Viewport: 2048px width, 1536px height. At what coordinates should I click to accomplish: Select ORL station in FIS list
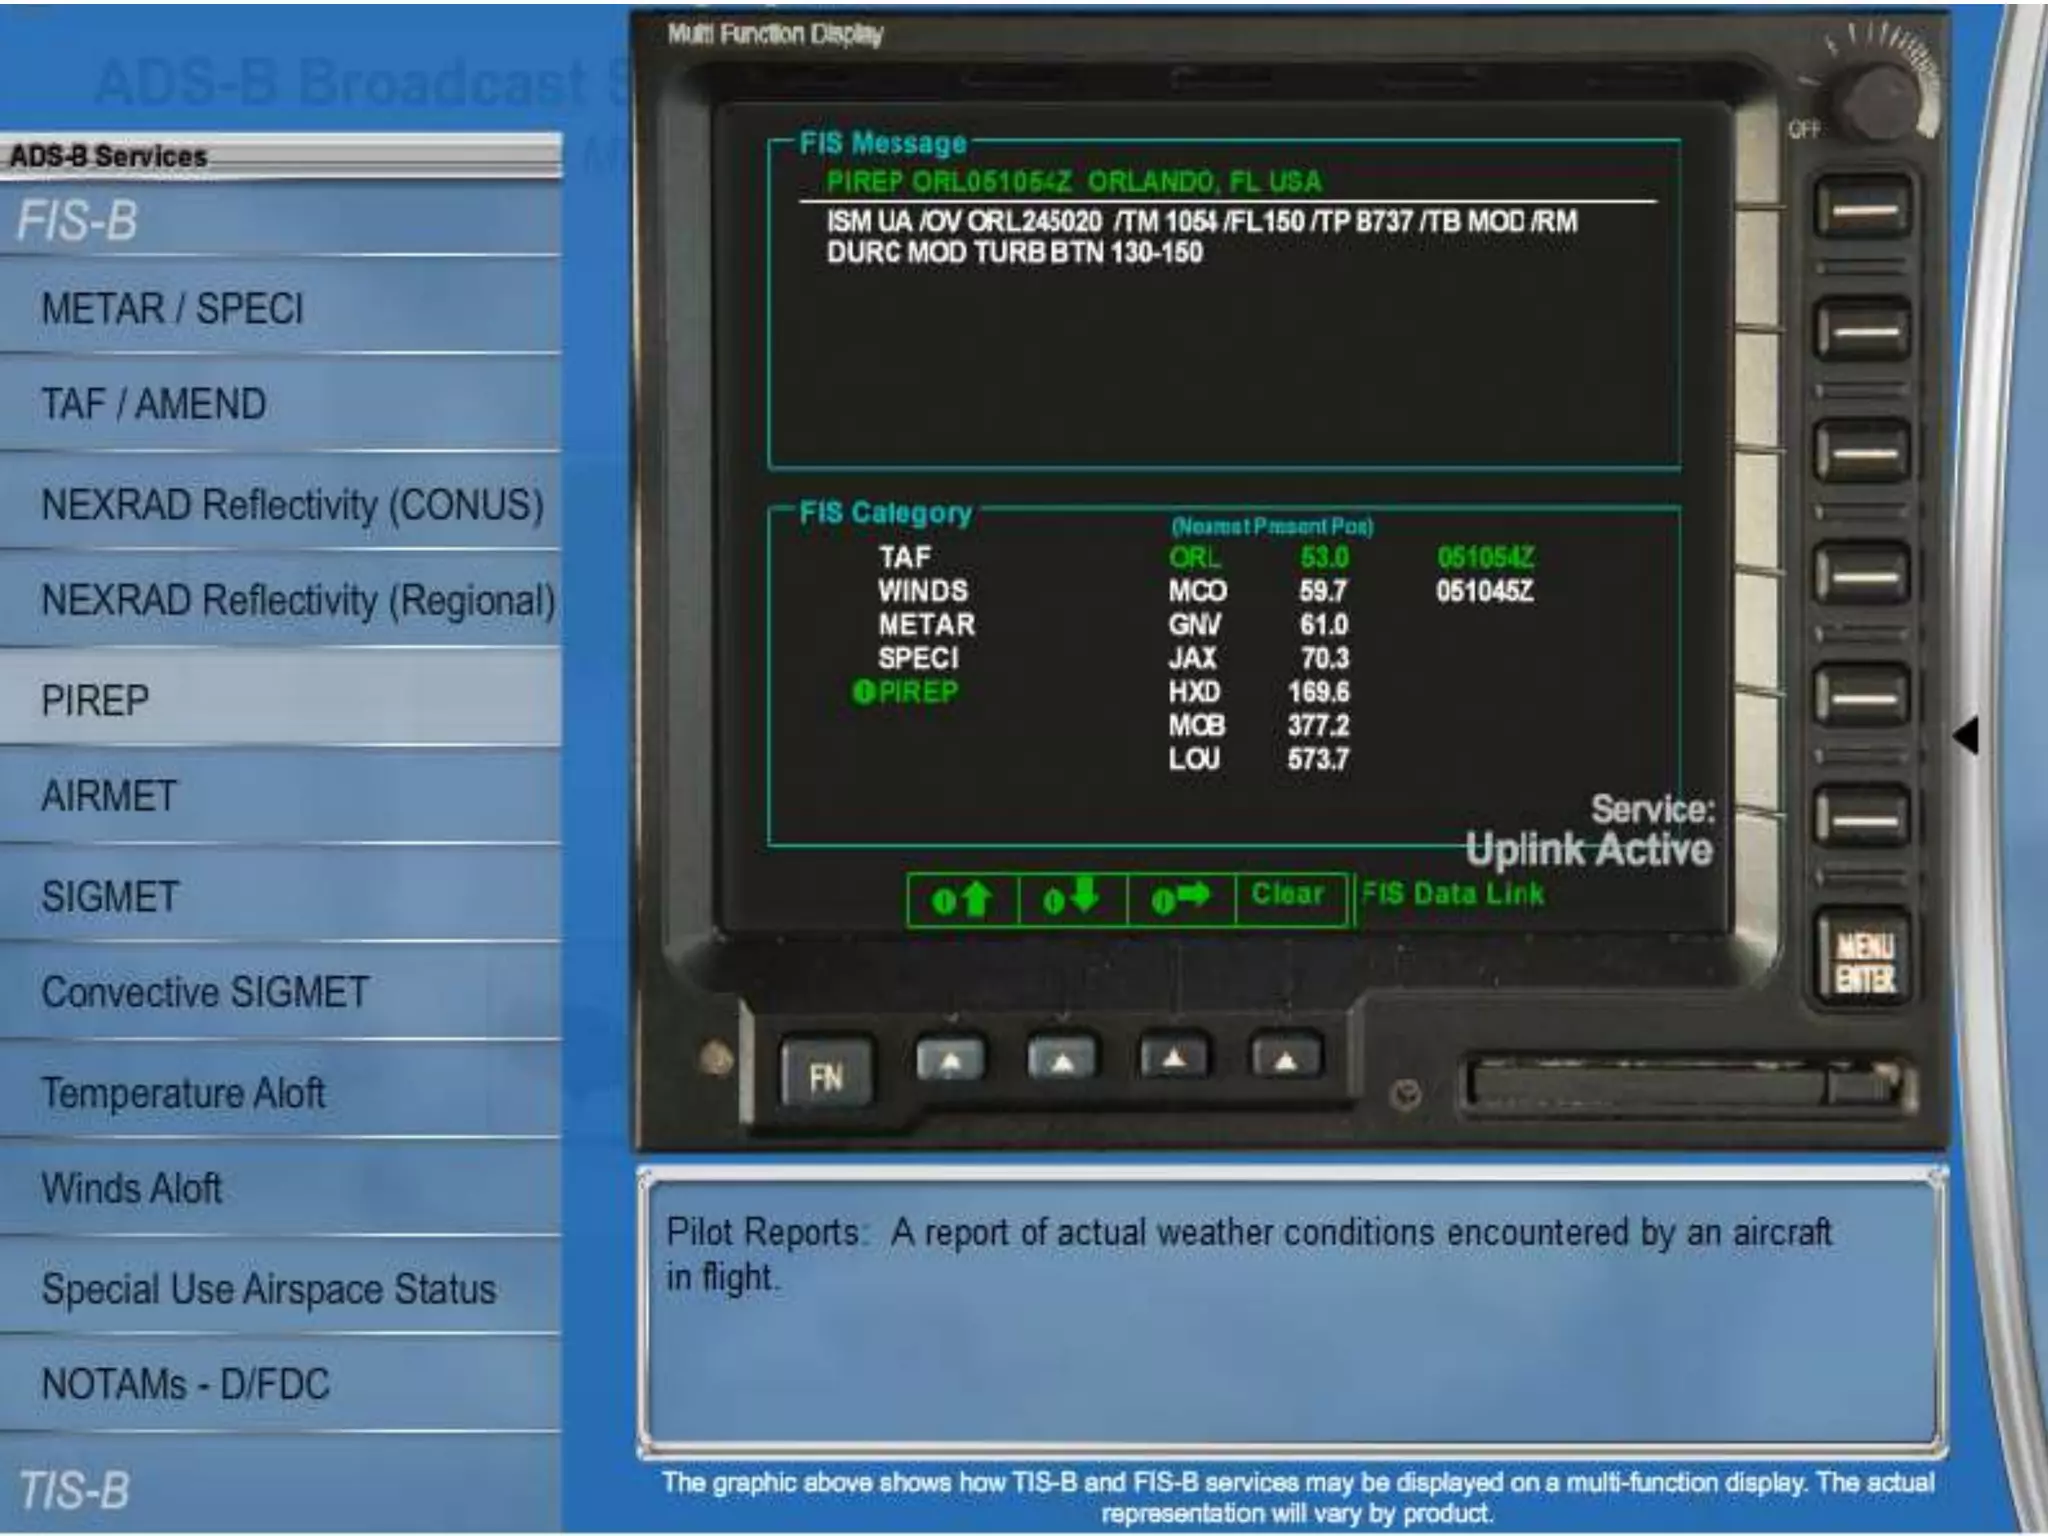click(x=1194, y=557)
